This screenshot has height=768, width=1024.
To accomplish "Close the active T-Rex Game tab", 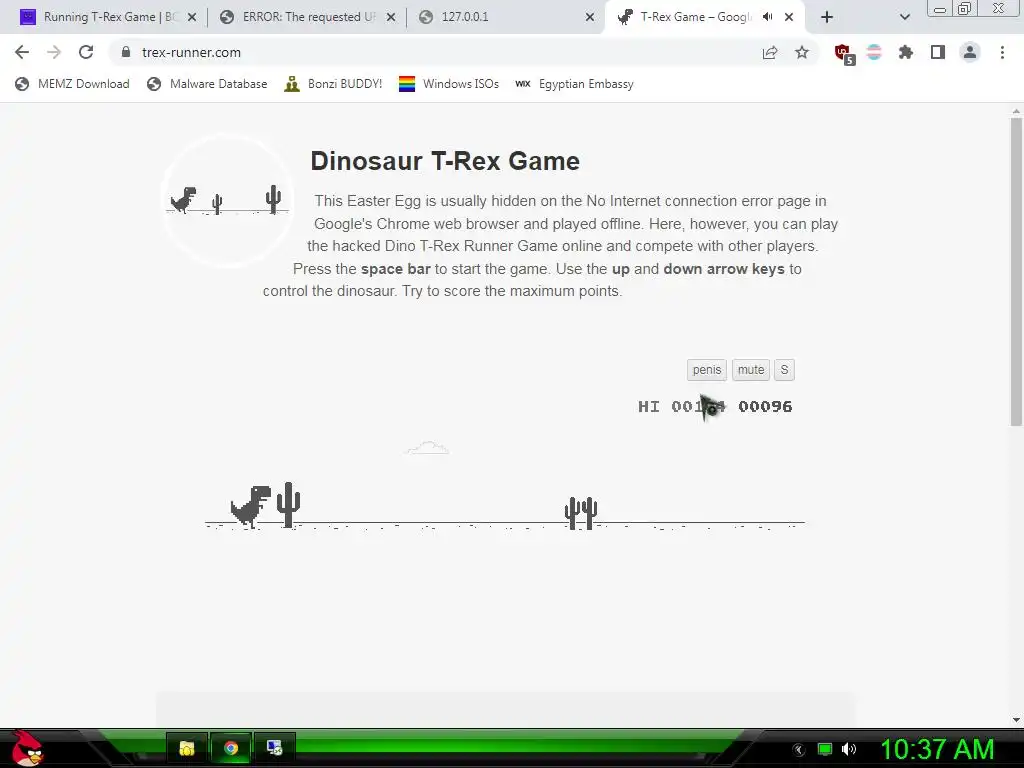I will (789, 18).
